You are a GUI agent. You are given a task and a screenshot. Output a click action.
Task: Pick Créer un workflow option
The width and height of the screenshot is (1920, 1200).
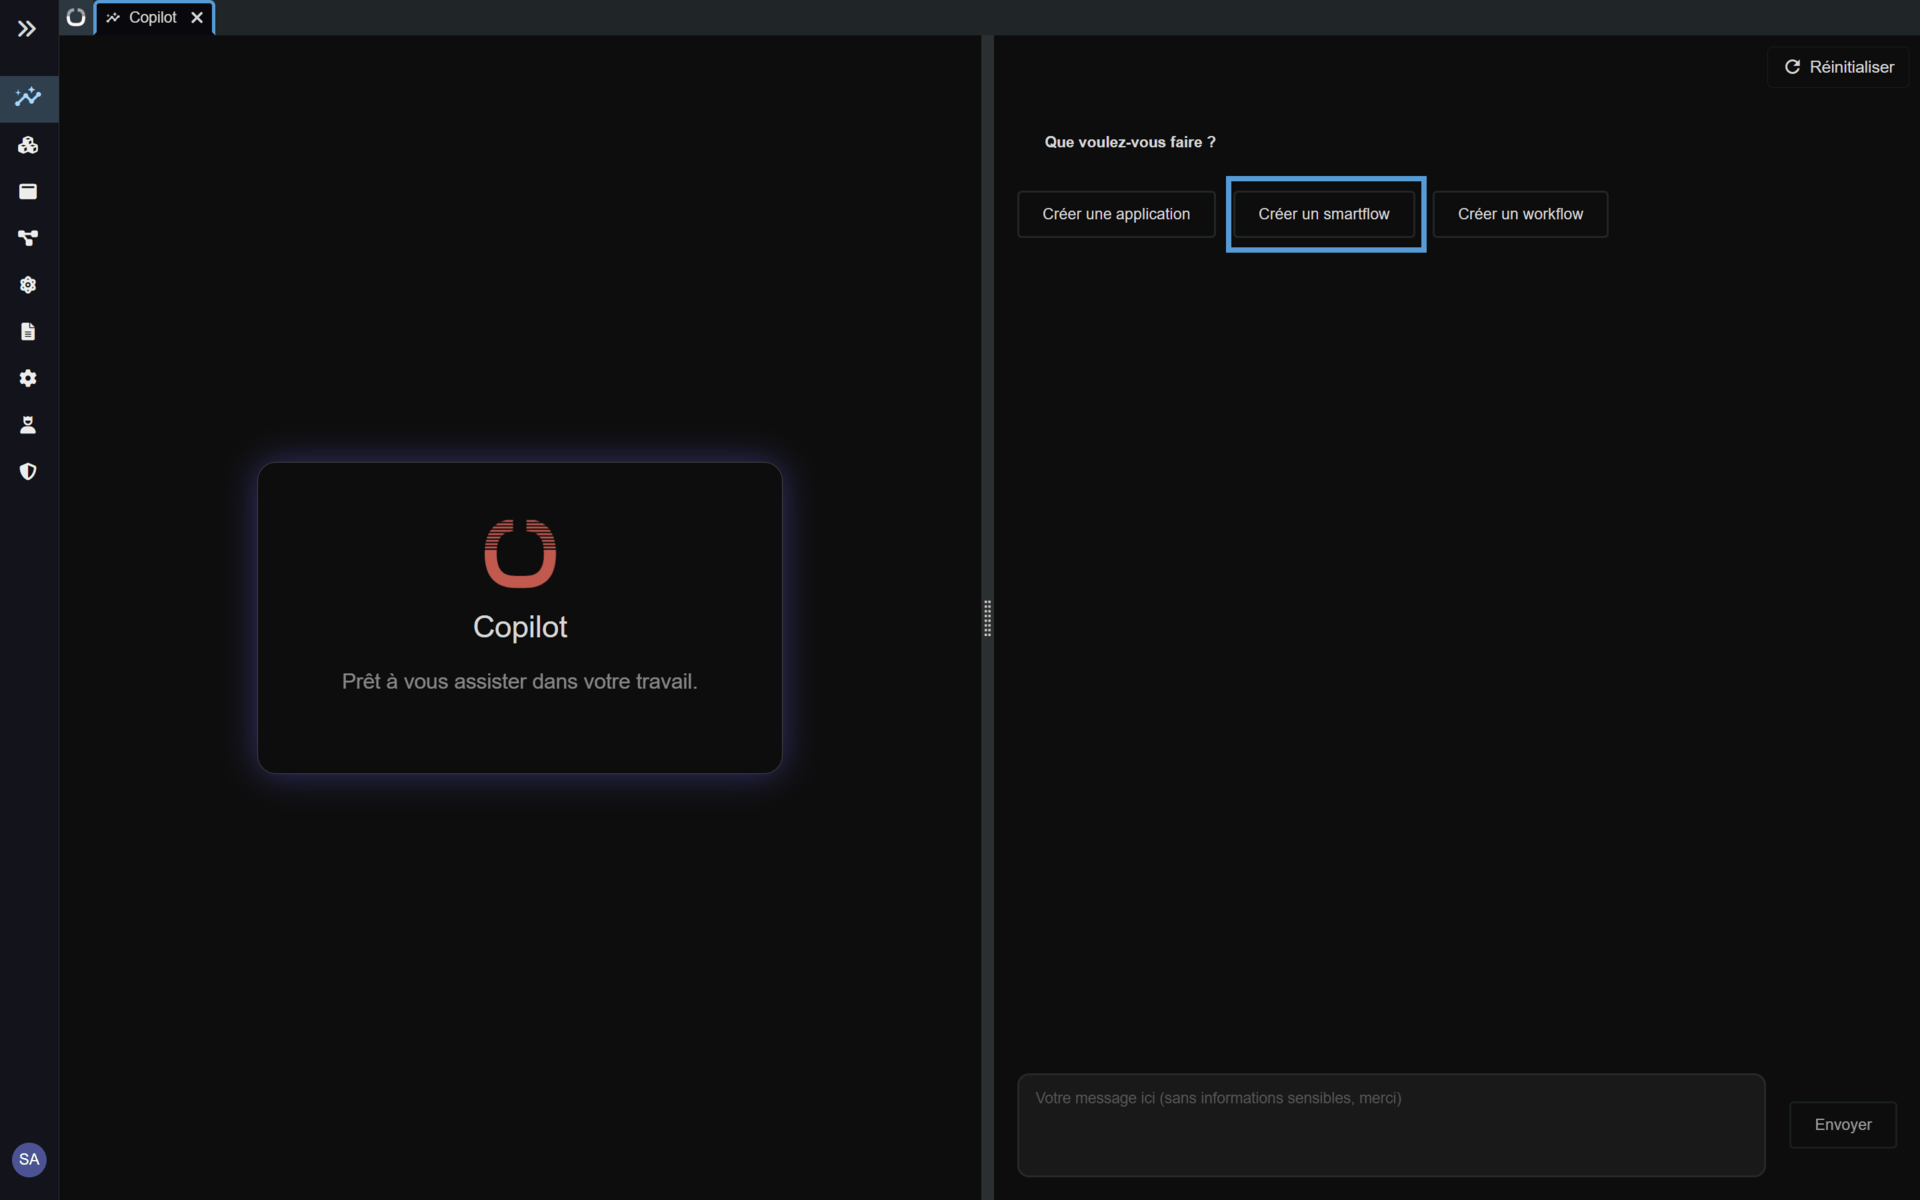tap(1520, 214)
